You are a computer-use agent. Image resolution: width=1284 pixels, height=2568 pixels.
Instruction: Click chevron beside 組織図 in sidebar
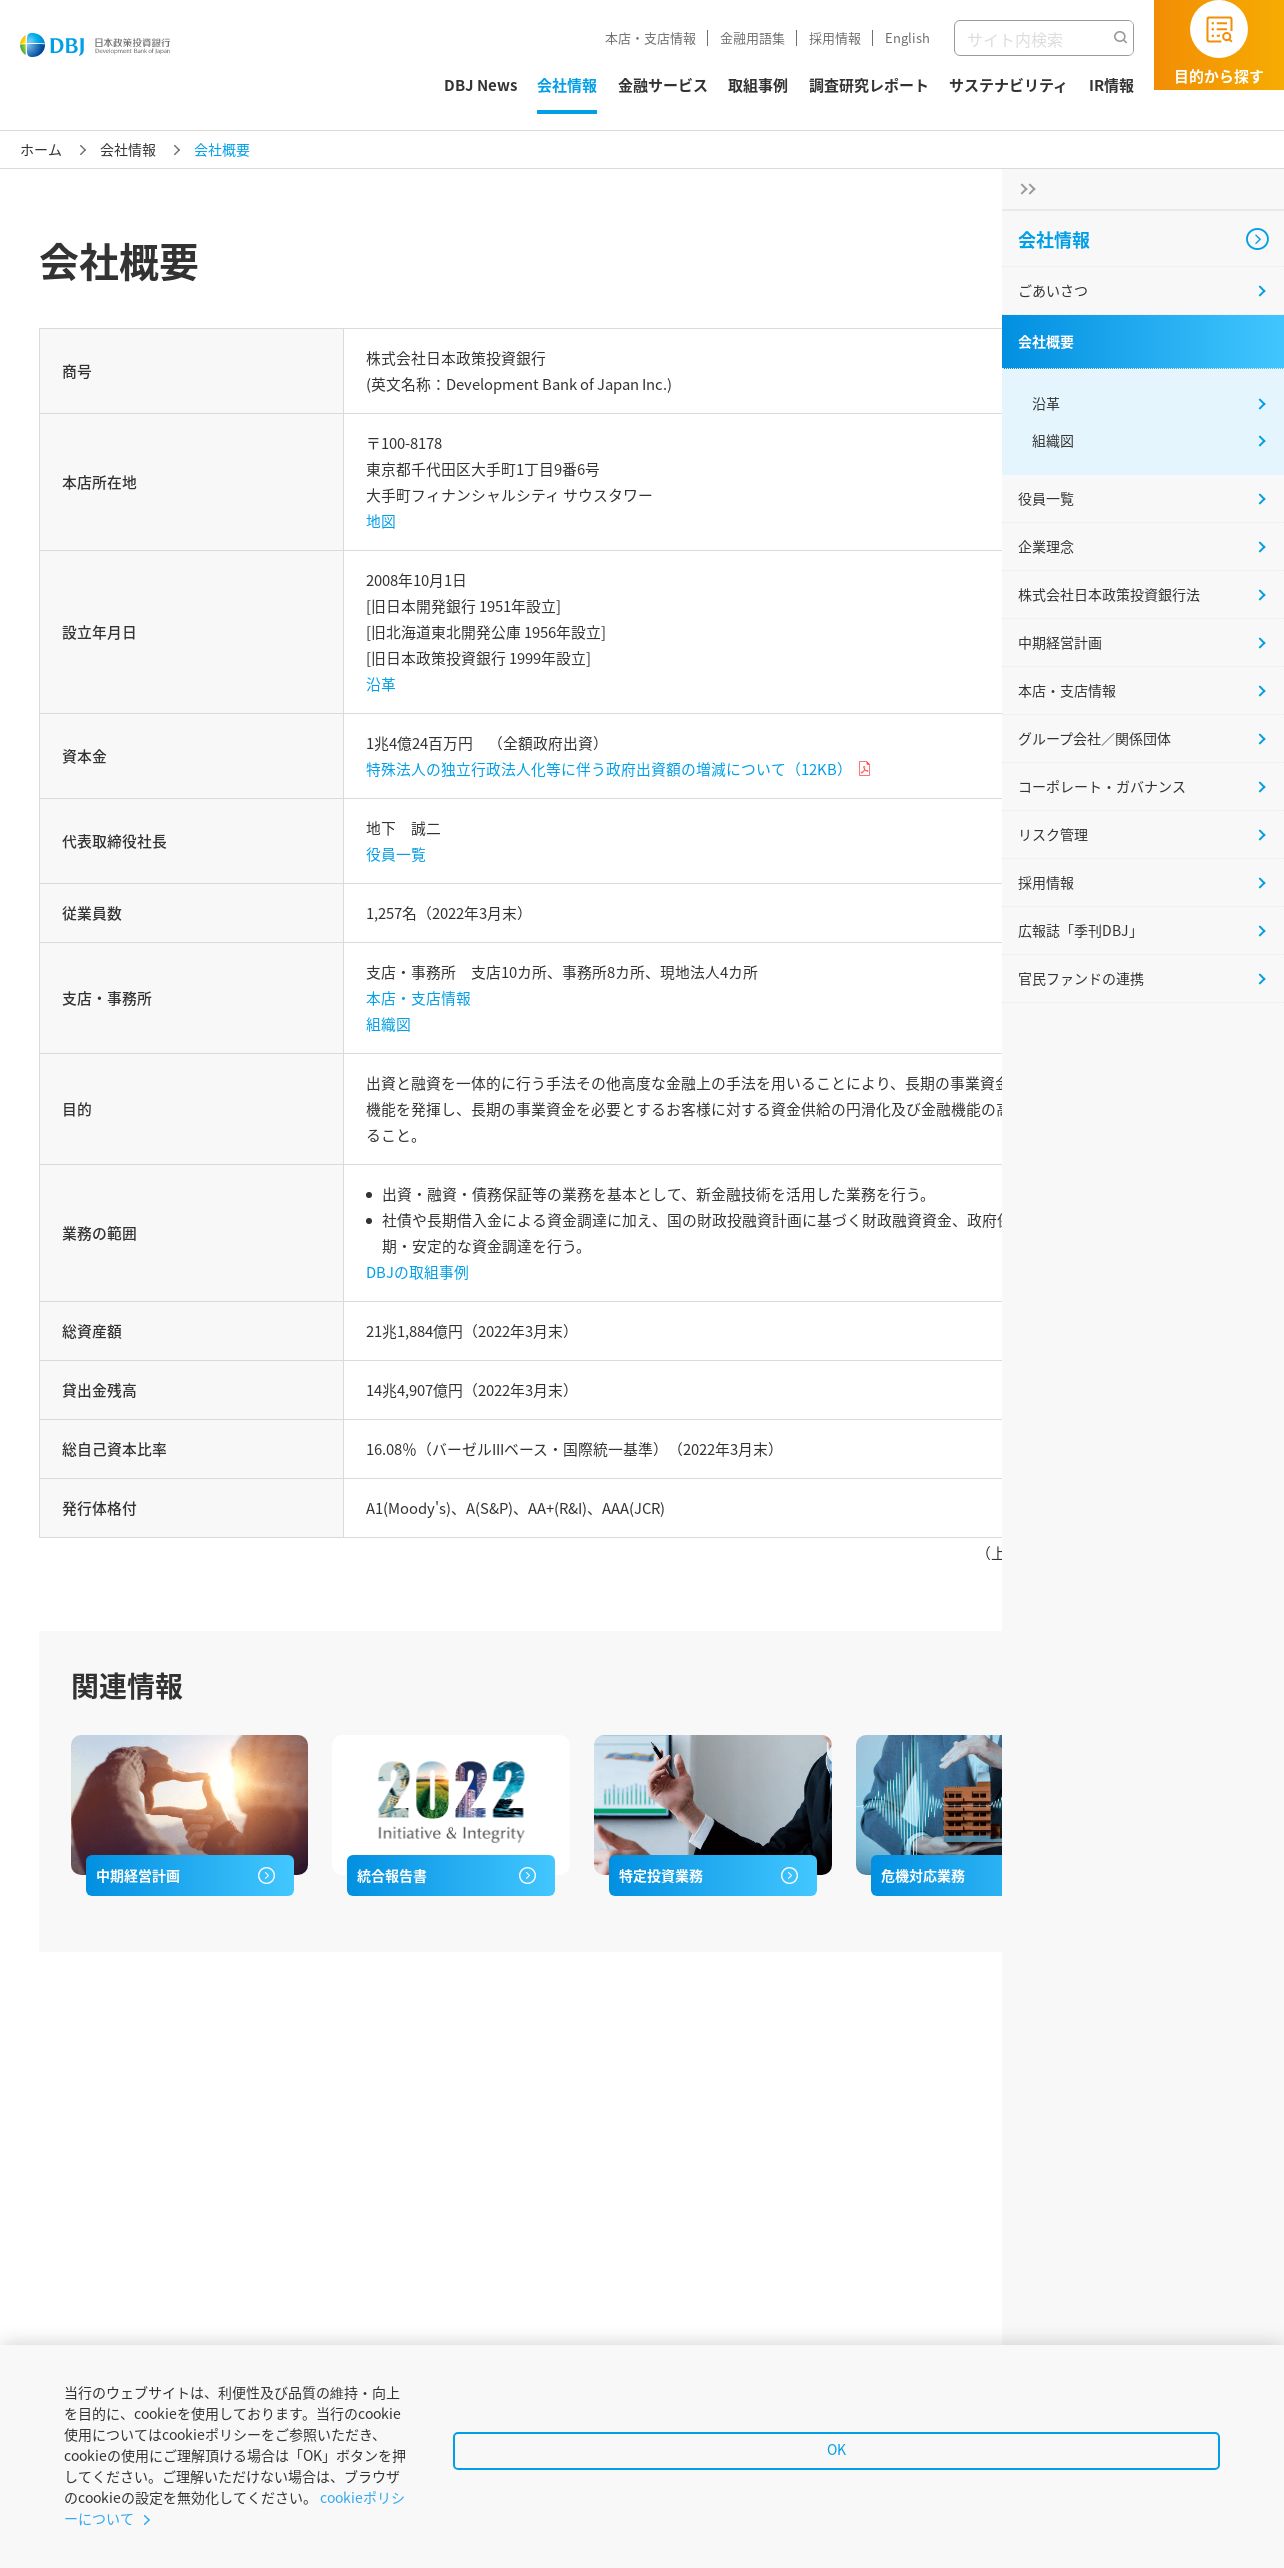coord(1261,441)
